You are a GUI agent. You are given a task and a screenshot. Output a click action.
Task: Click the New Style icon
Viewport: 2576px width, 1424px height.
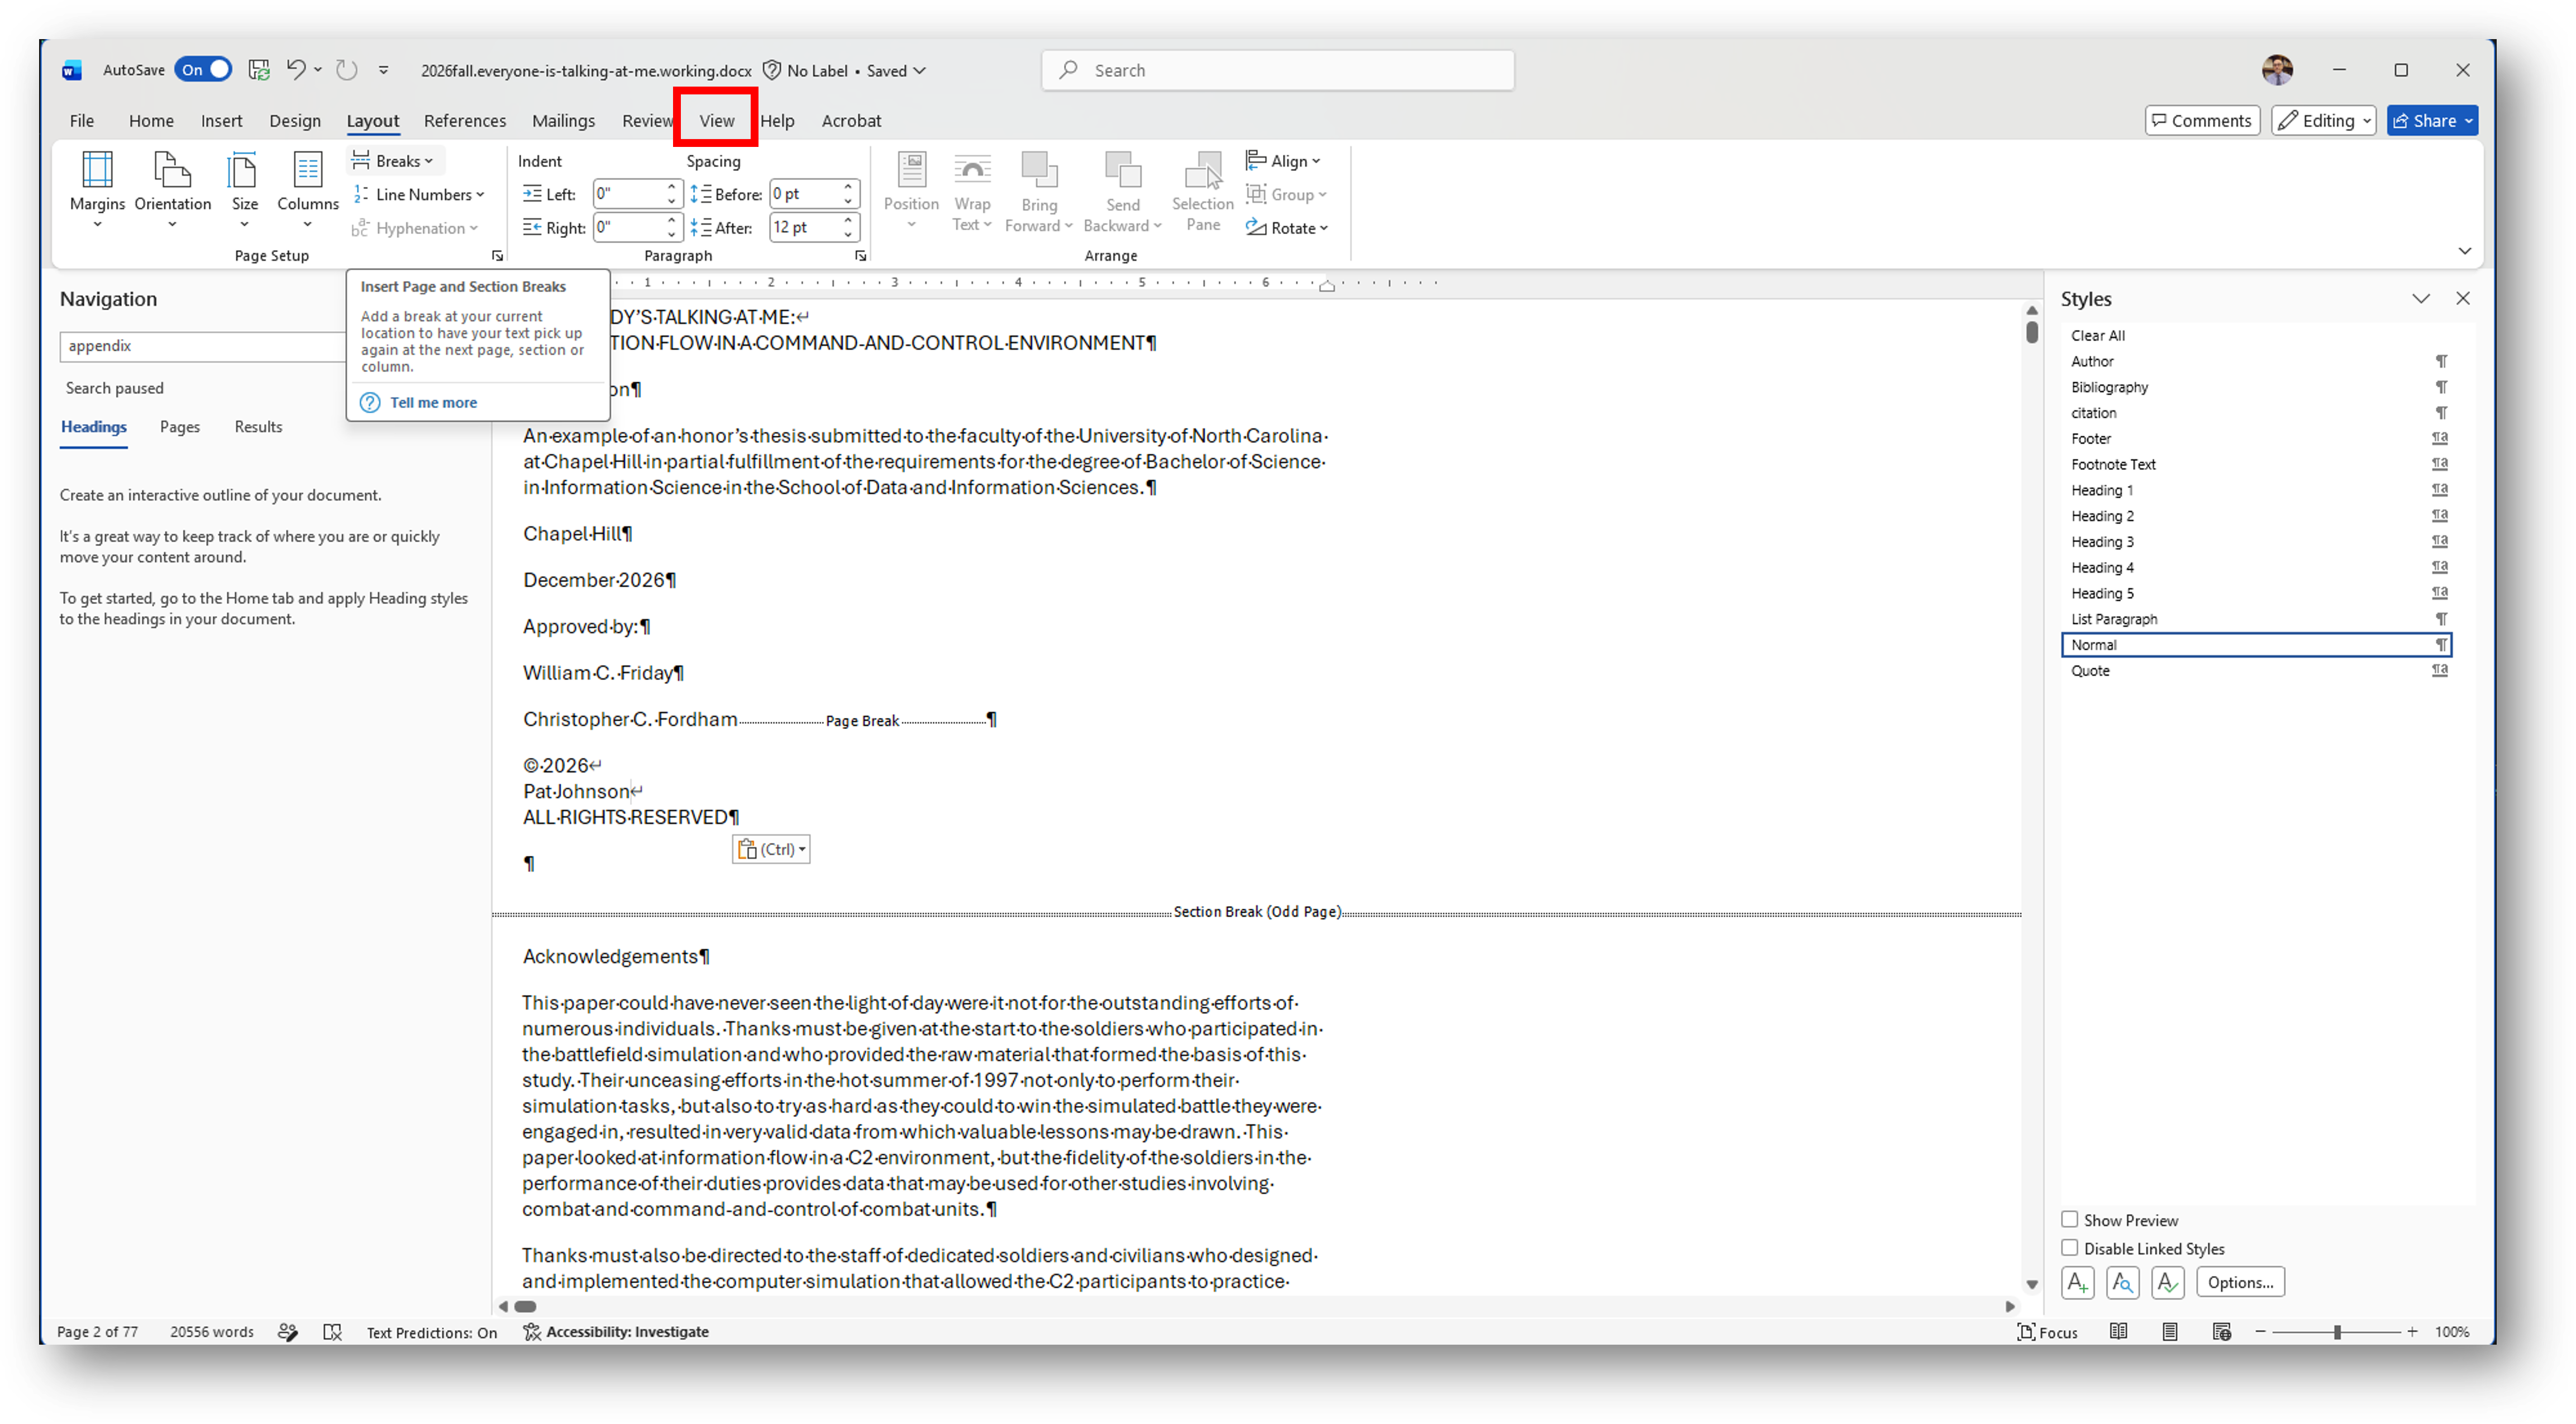(x=2077, y=1282)
